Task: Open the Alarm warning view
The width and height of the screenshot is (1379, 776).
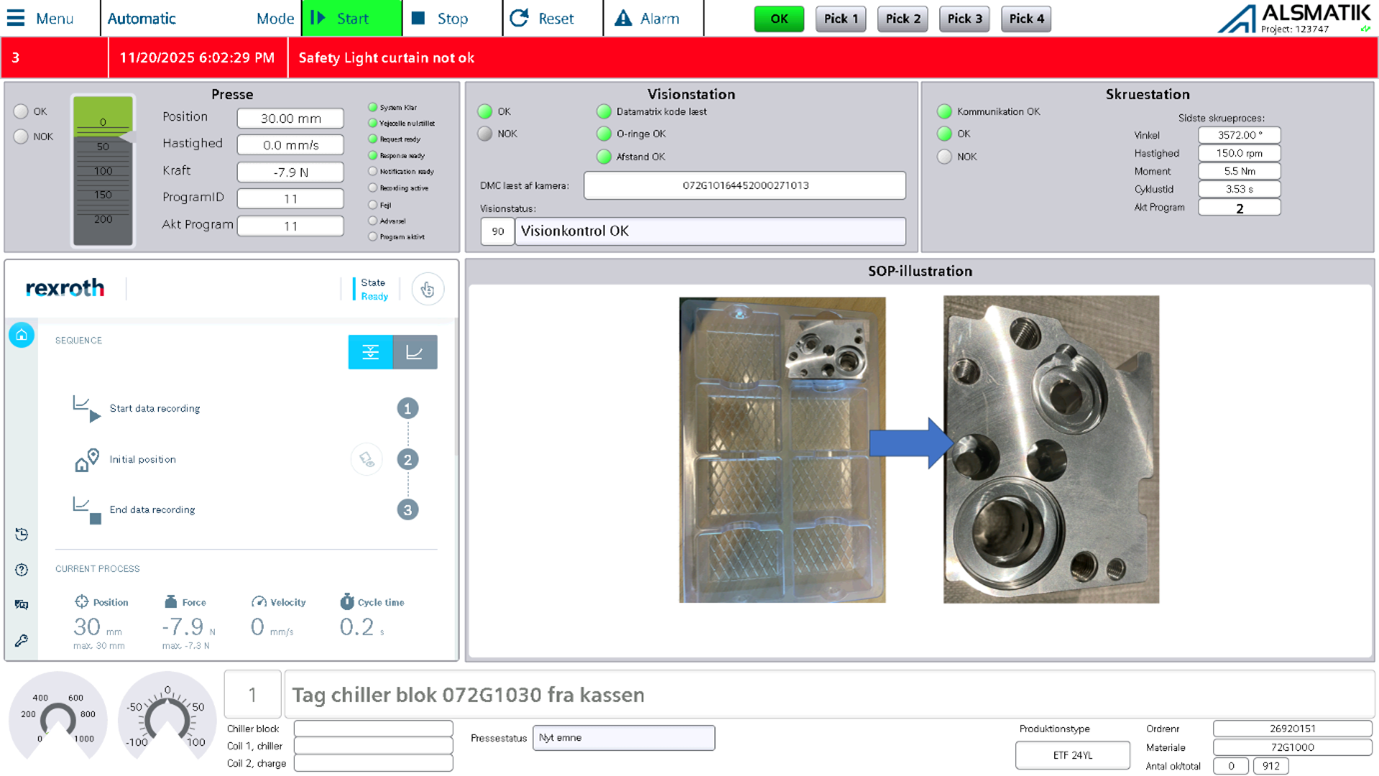Action: (647, 18)
